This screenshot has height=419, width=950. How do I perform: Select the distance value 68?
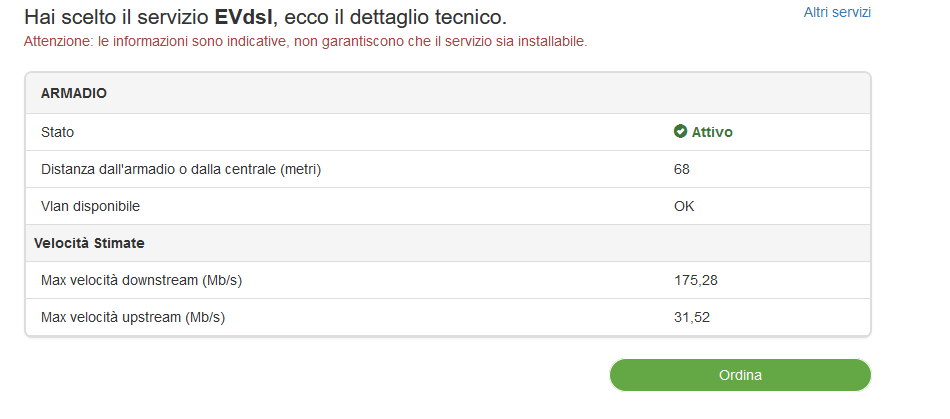coord(682,170)
